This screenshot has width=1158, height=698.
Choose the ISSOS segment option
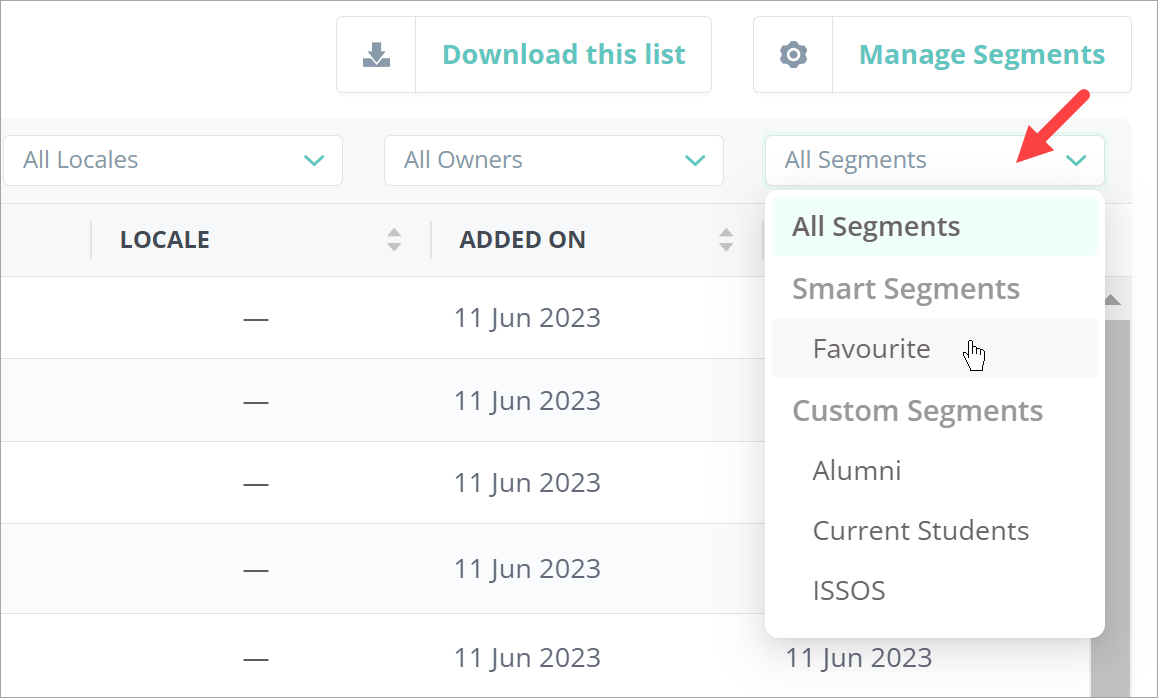(849, 591)
